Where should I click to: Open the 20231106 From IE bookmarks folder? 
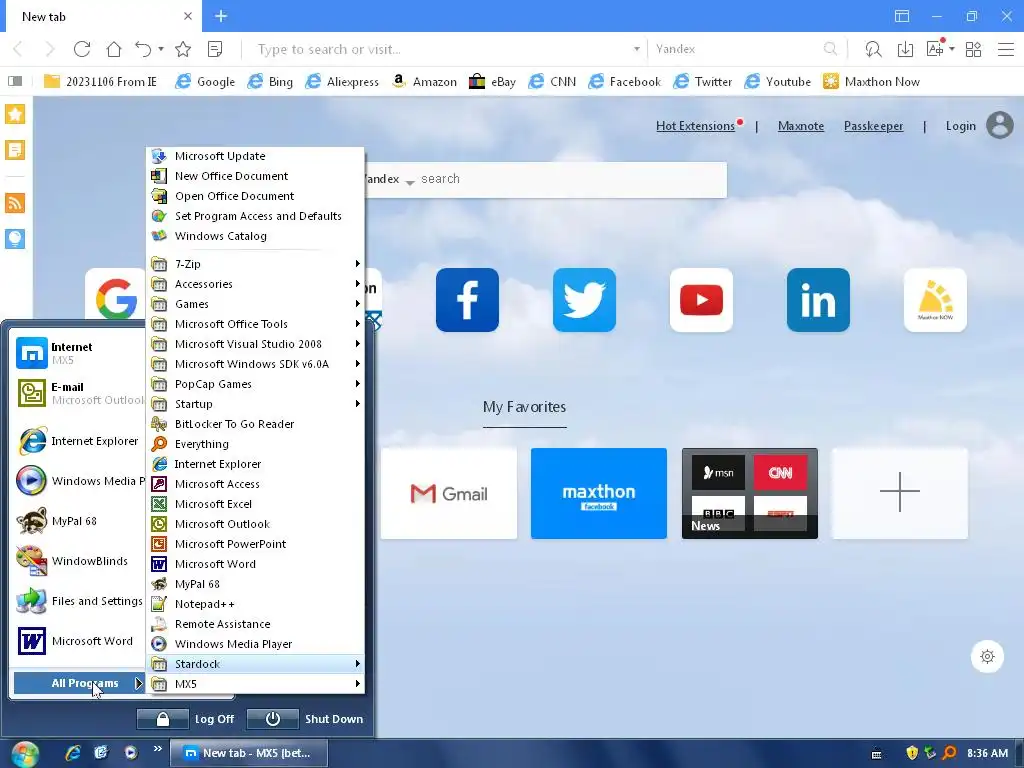pos(100,82)
